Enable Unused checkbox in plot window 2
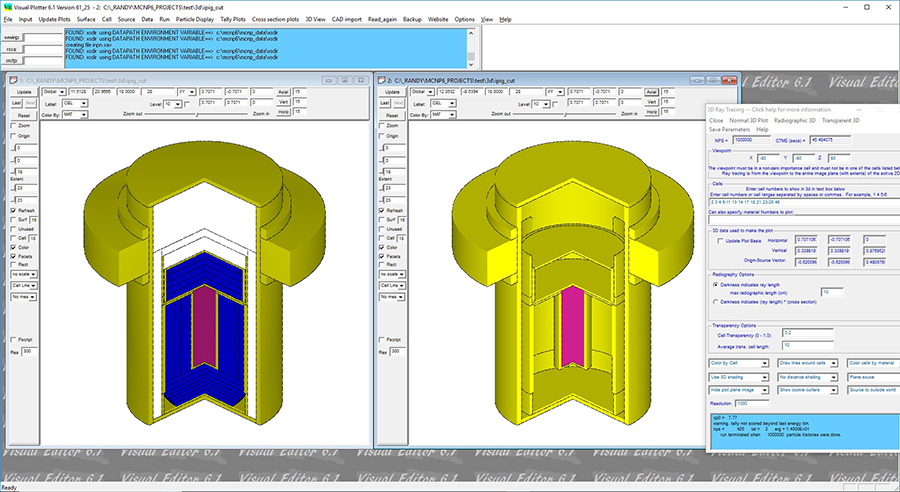Image resolution: width=900 pixels, height=492 pixels. click(x=382, y=229)
